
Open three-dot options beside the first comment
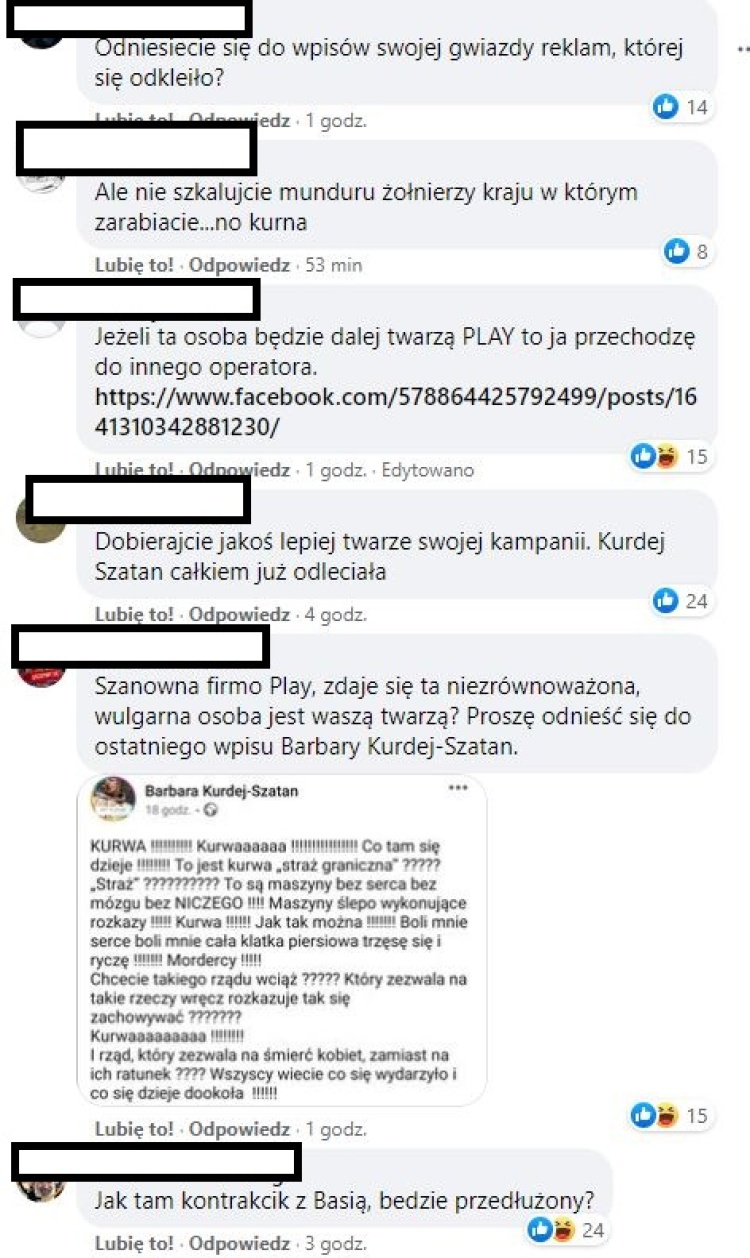tap(744, 47)
